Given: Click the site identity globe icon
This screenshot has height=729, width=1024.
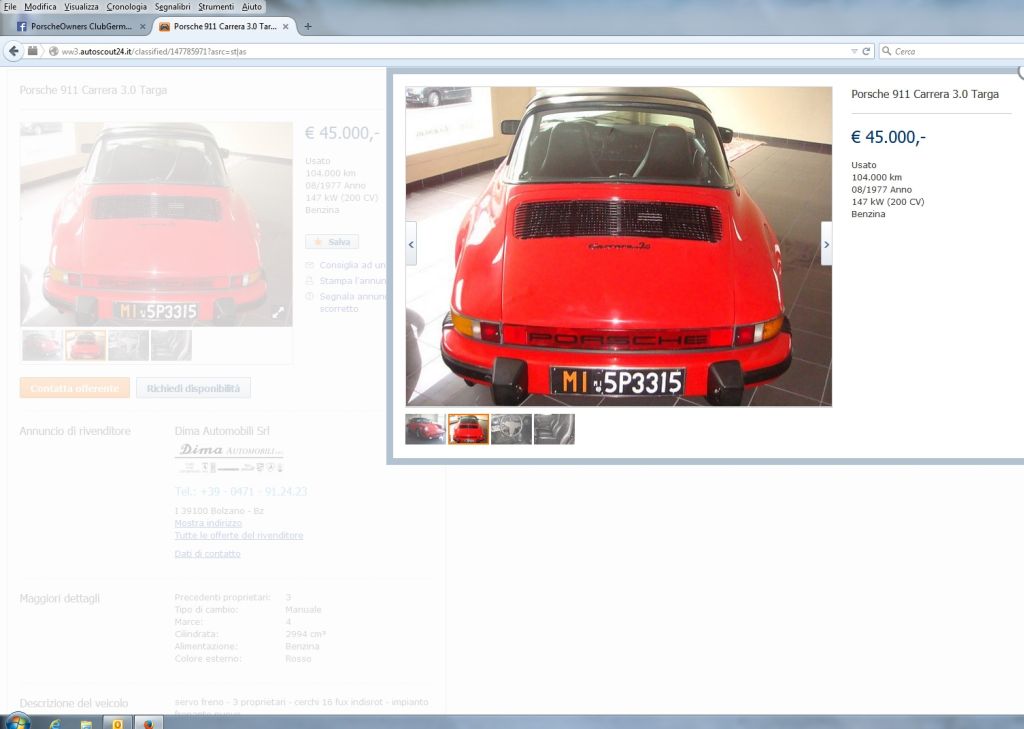Looking at the screenshot, I should (54, 51).
